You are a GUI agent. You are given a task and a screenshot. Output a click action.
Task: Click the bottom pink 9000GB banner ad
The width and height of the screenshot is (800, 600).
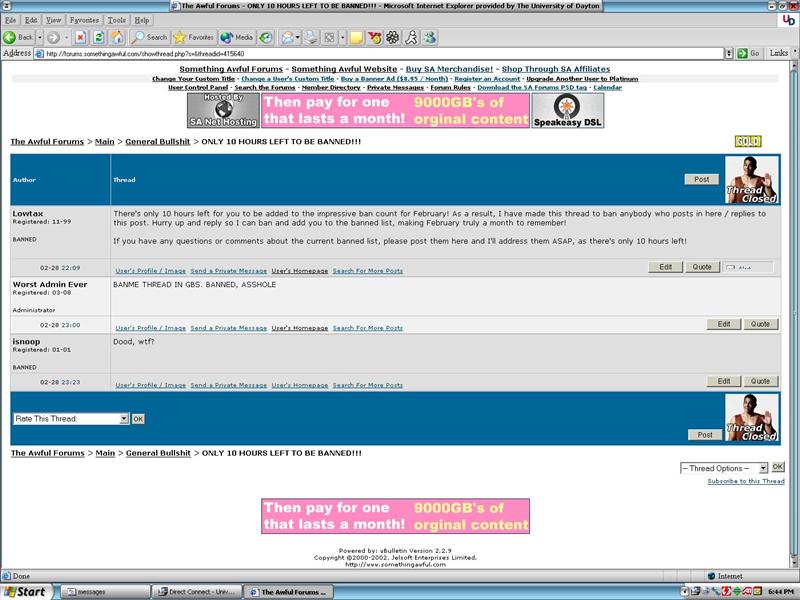(395, 516)
